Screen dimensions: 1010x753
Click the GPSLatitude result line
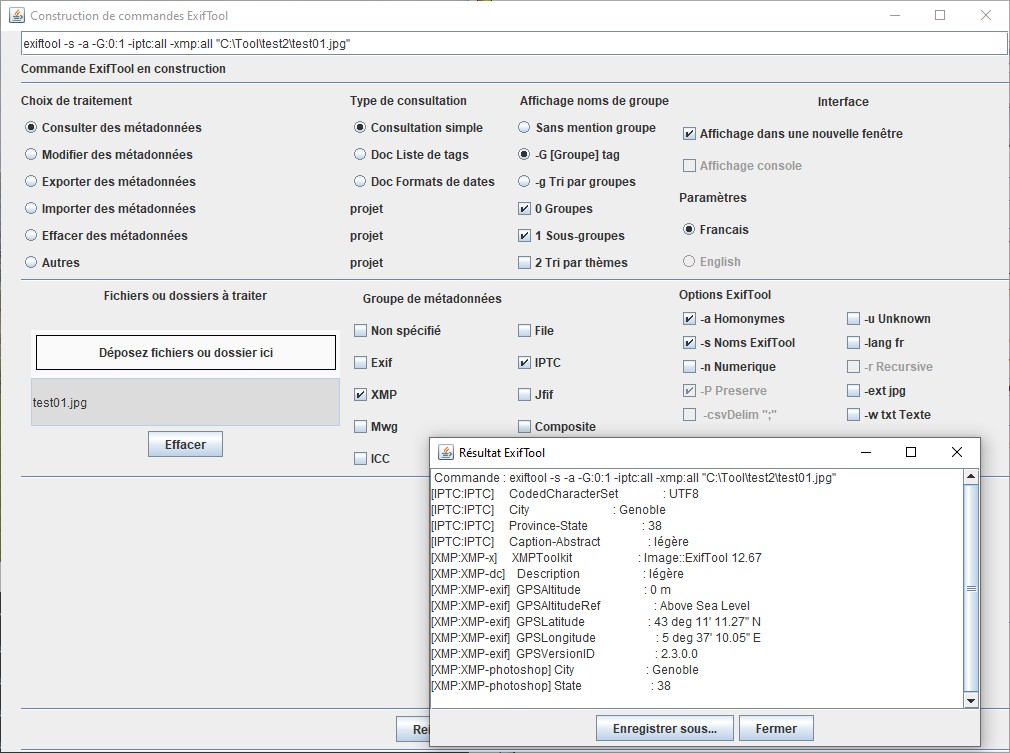[596, 622]
